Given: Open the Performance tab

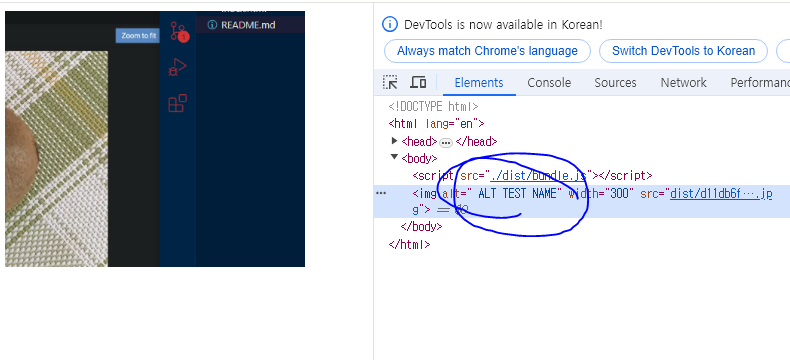Looking at the screenshot, I should pos(760,83).
